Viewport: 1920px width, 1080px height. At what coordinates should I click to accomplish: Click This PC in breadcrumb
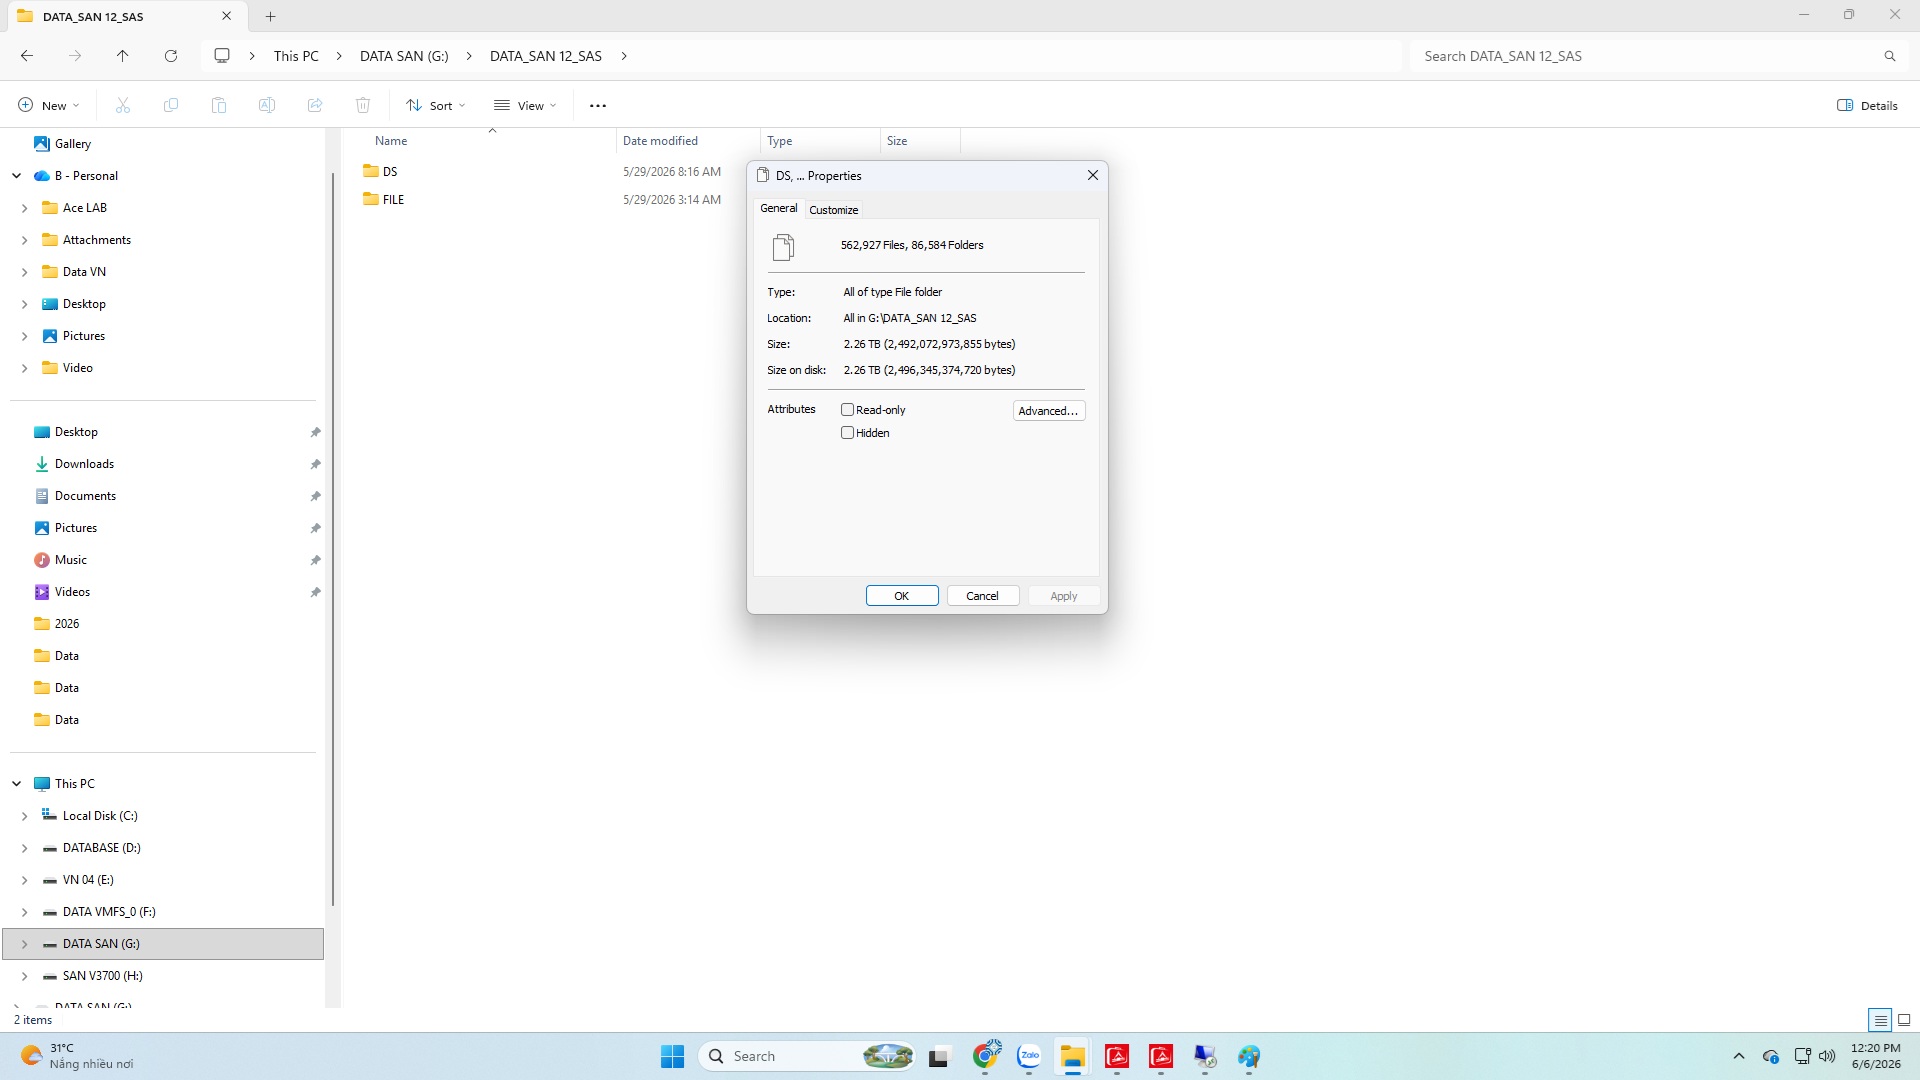296,56
